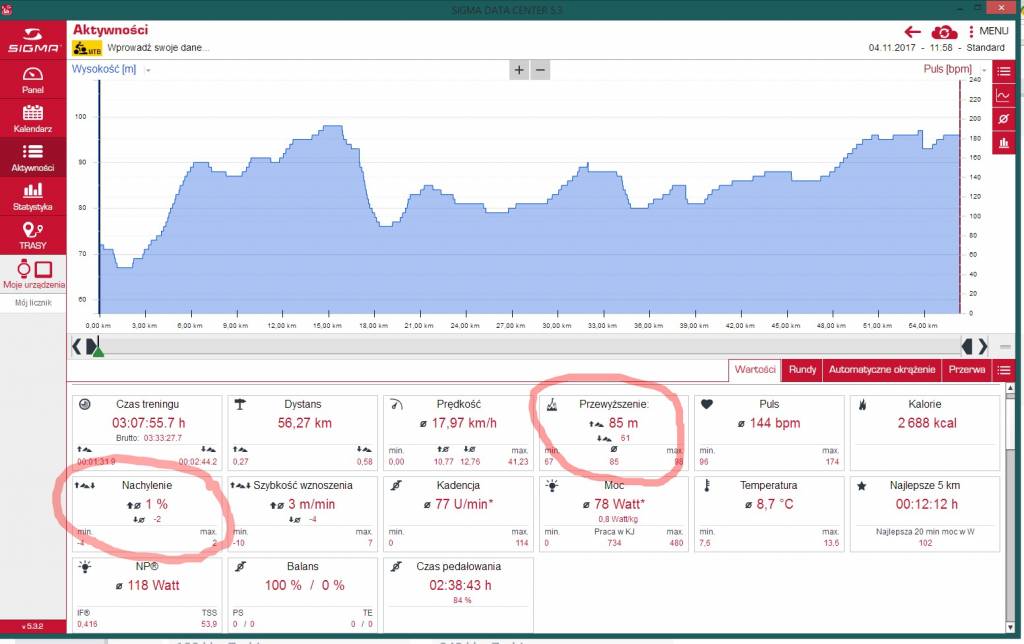Zoom in chart with plus button
1024x644 pixels.
(x=519, y=70)
